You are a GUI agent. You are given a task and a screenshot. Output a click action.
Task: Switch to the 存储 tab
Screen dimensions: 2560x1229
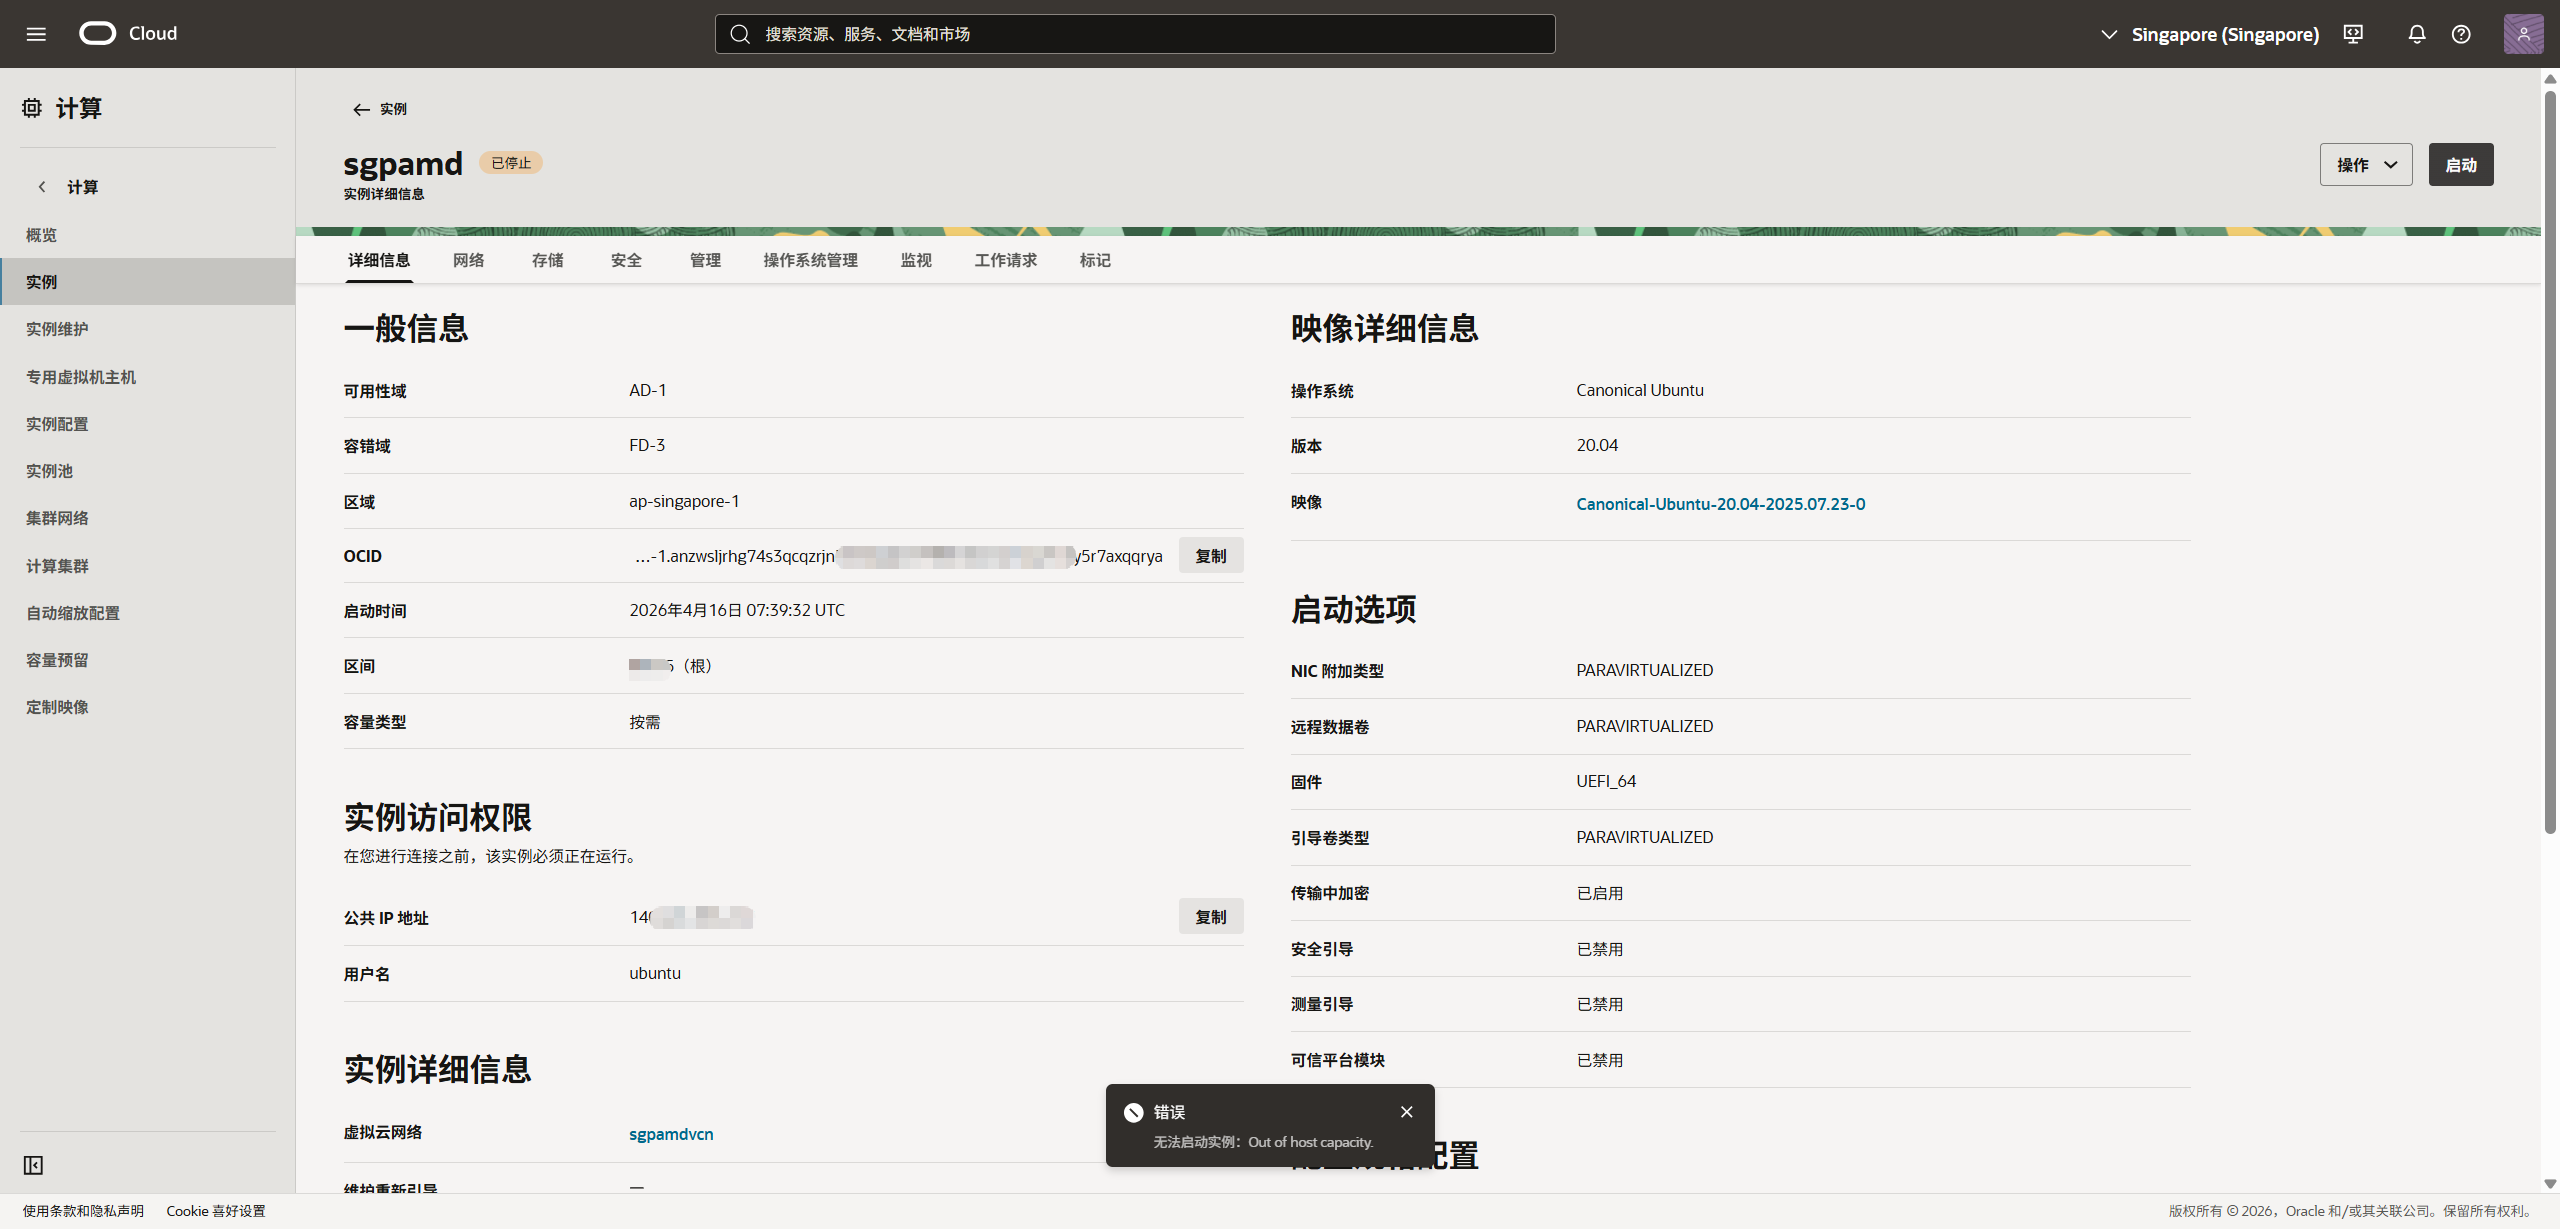(547, 260)
